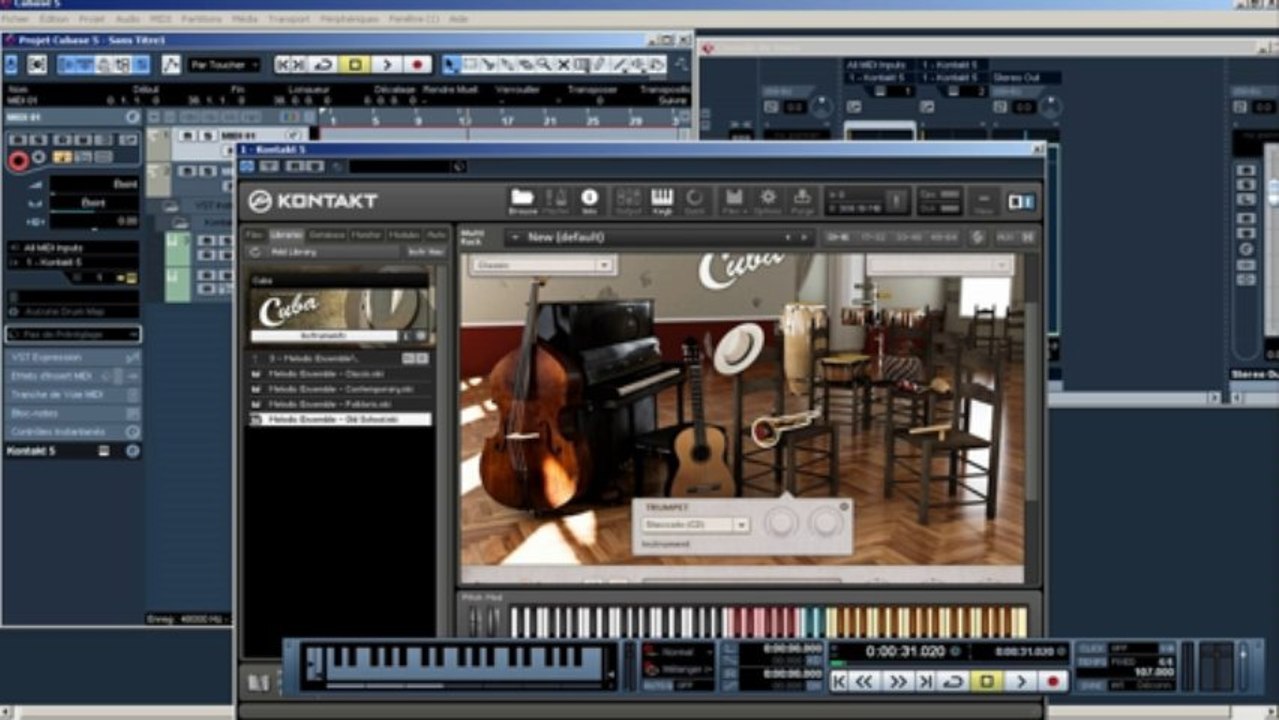Viewport: 1279px width, 720px height.
Task: Open the Aucune Drum Map dropdown
Action: coord(73,313)
